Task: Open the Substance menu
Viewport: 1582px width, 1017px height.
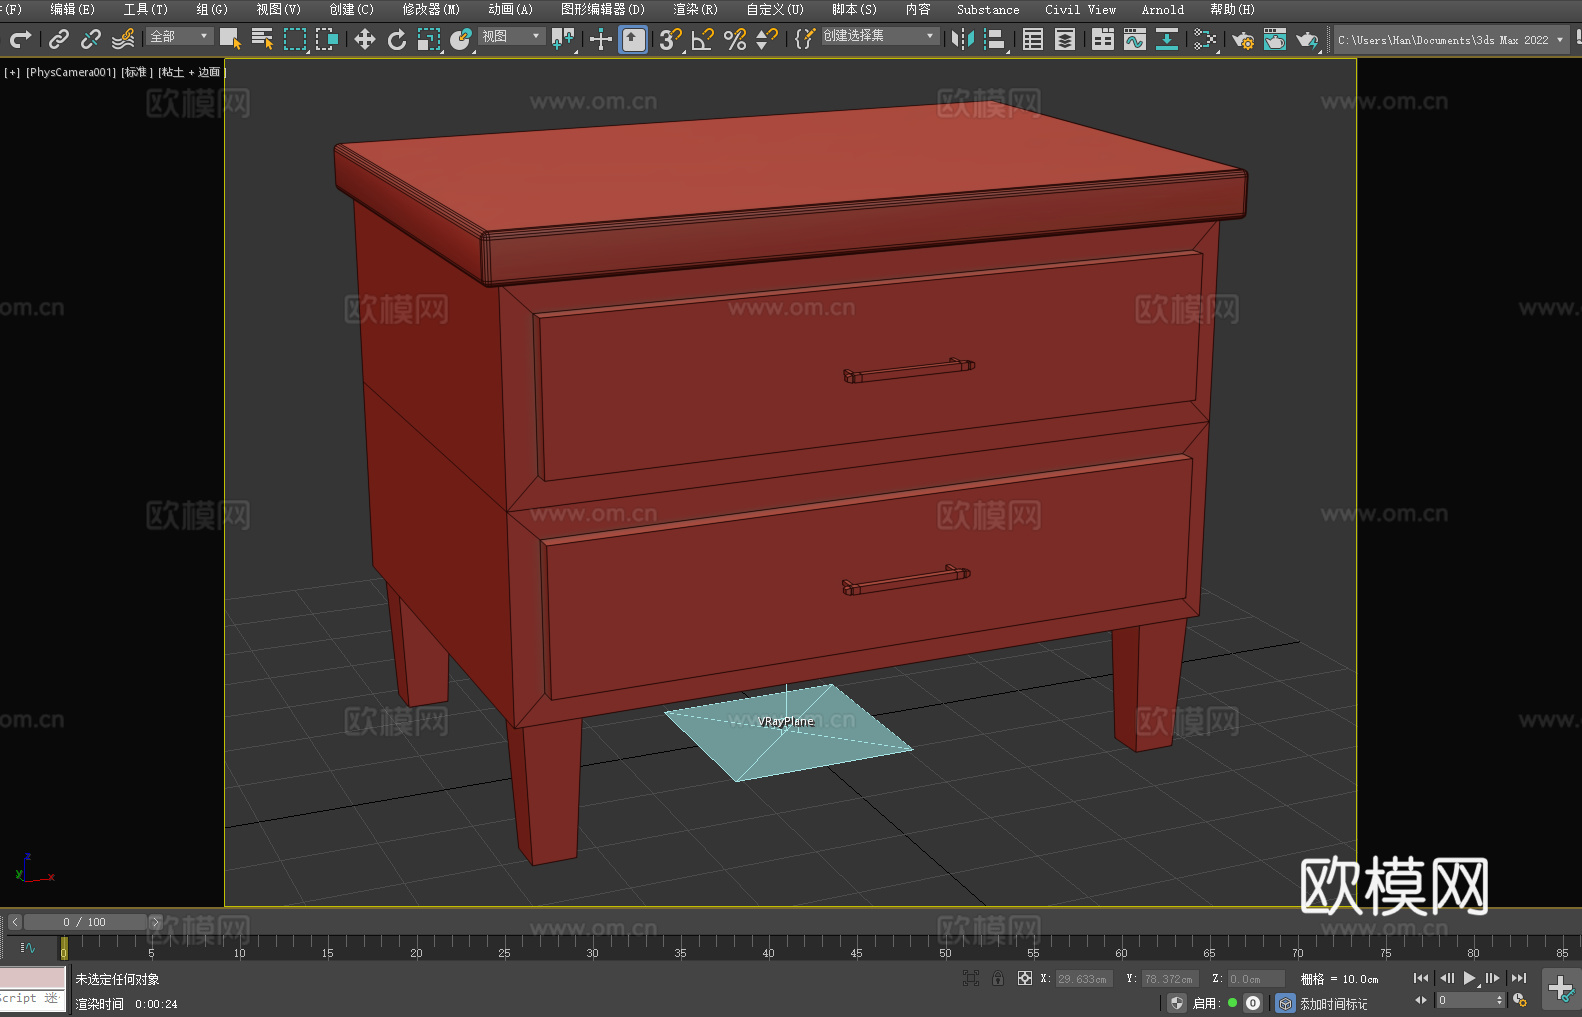Action: point(988,9)
